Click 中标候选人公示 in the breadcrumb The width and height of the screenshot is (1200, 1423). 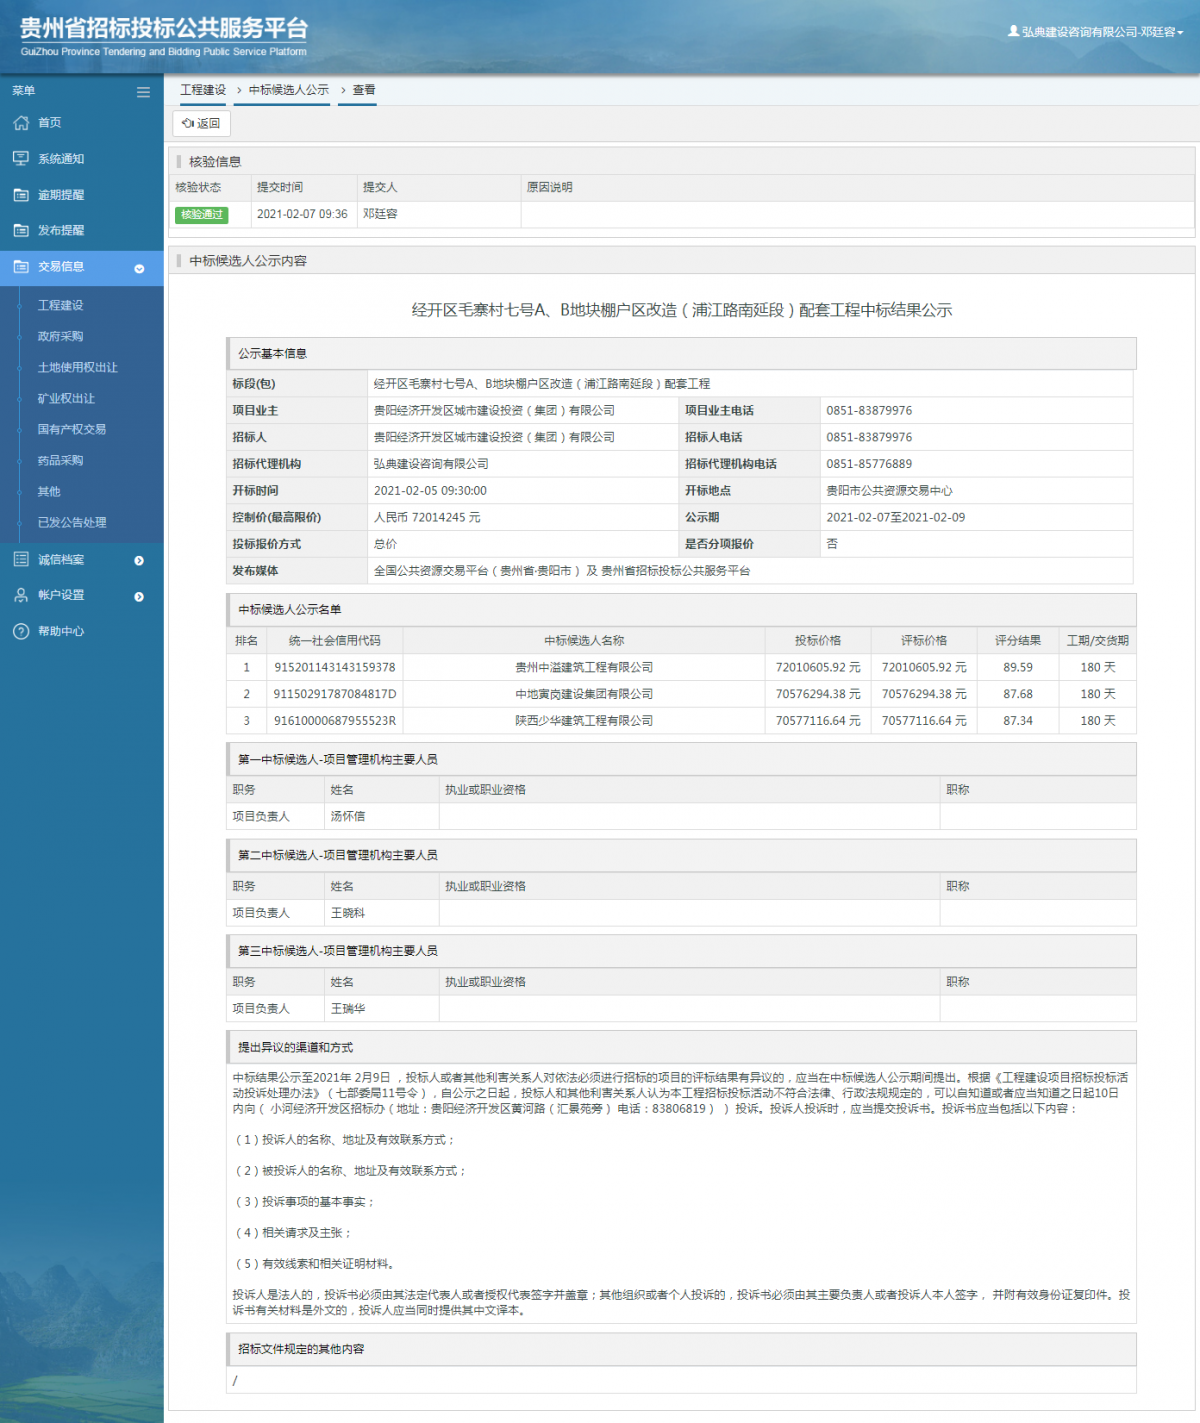point(289,90)
